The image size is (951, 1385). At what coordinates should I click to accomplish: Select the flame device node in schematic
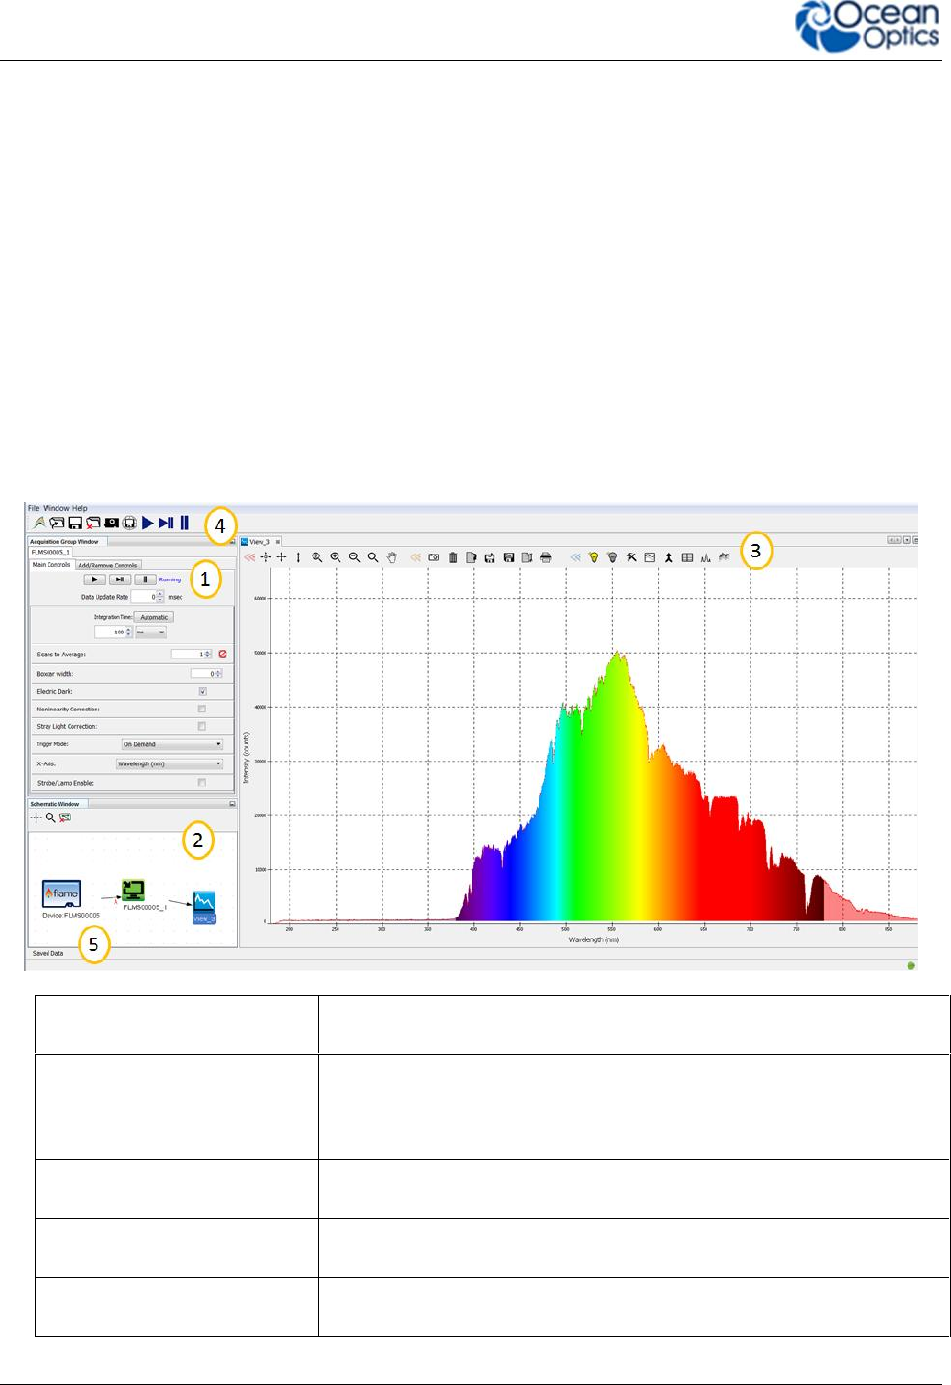(62, 893)
